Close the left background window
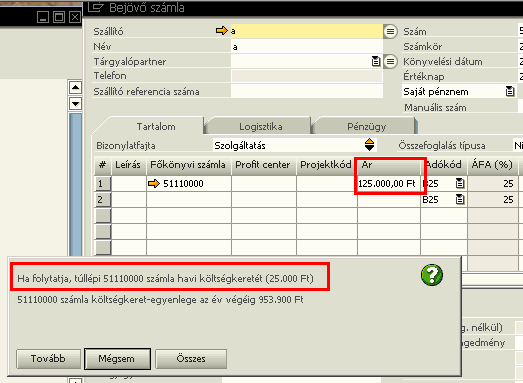Image resolution: width=523 pixels, height=383 pixels. click(75, 17)
